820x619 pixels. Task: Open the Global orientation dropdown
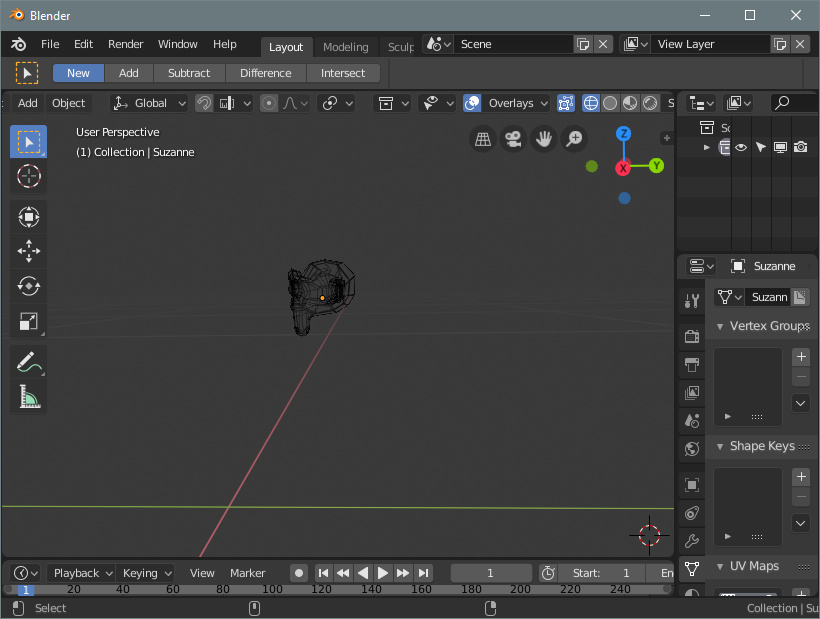click(x=149, y=103)
